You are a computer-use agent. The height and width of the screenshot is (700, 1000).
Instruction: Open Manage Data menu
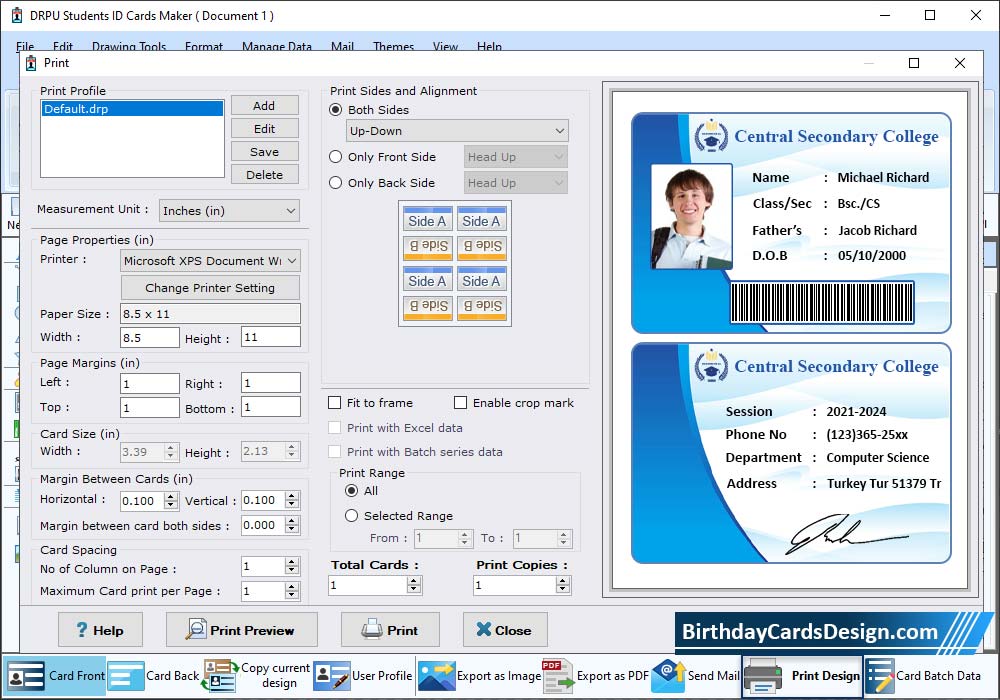coord(277,46)
